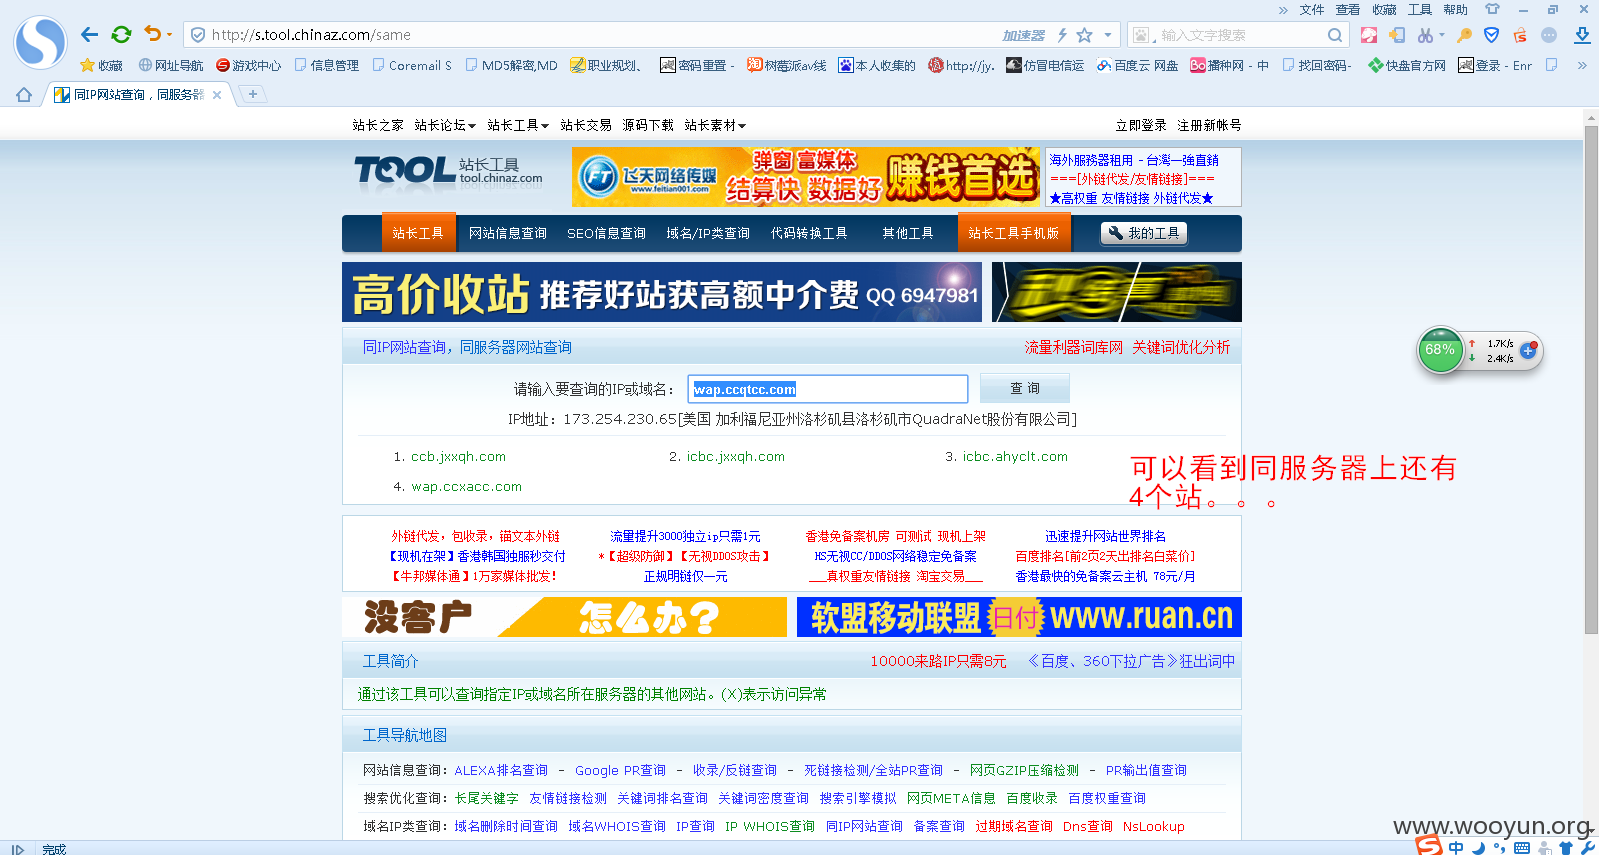Click the 注册新帐号 link
Image resolution: width=1599 pixels, height=855 pixels.
[1209, 125]
